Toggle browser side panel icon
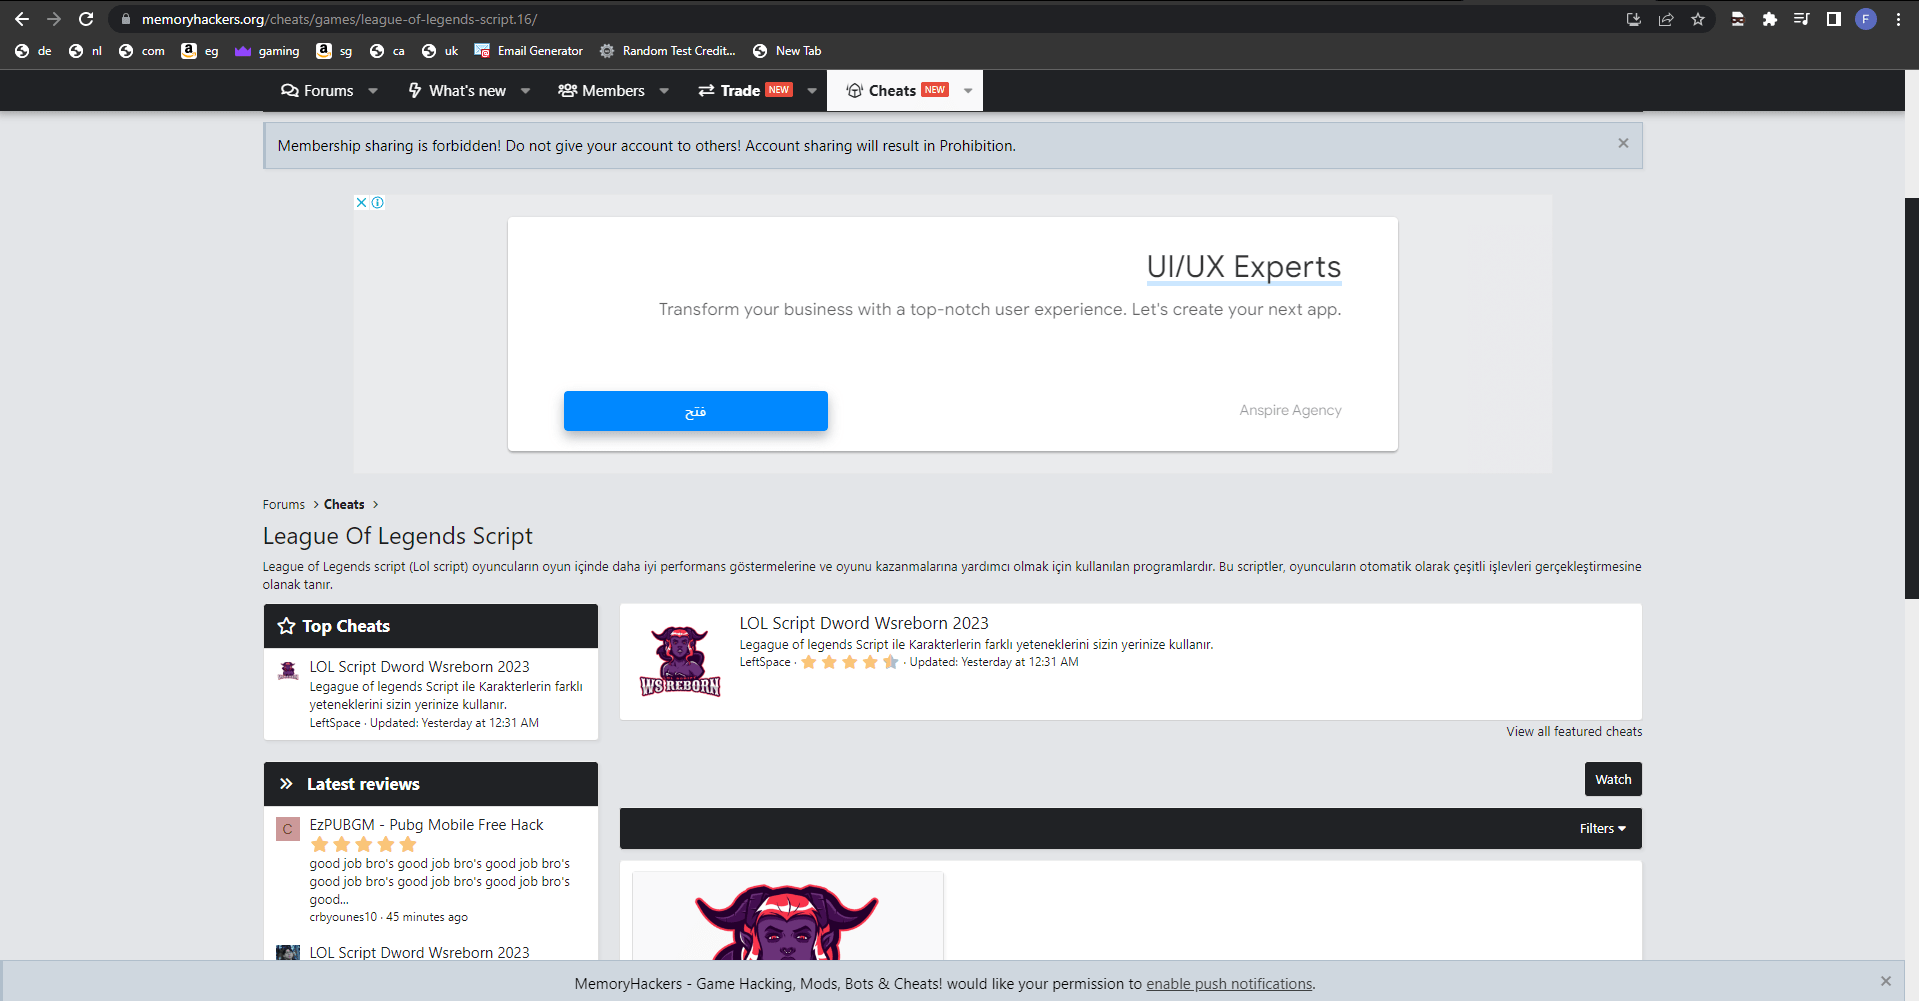The height and width of the screenshot is (1001, 1919). 1834,19
